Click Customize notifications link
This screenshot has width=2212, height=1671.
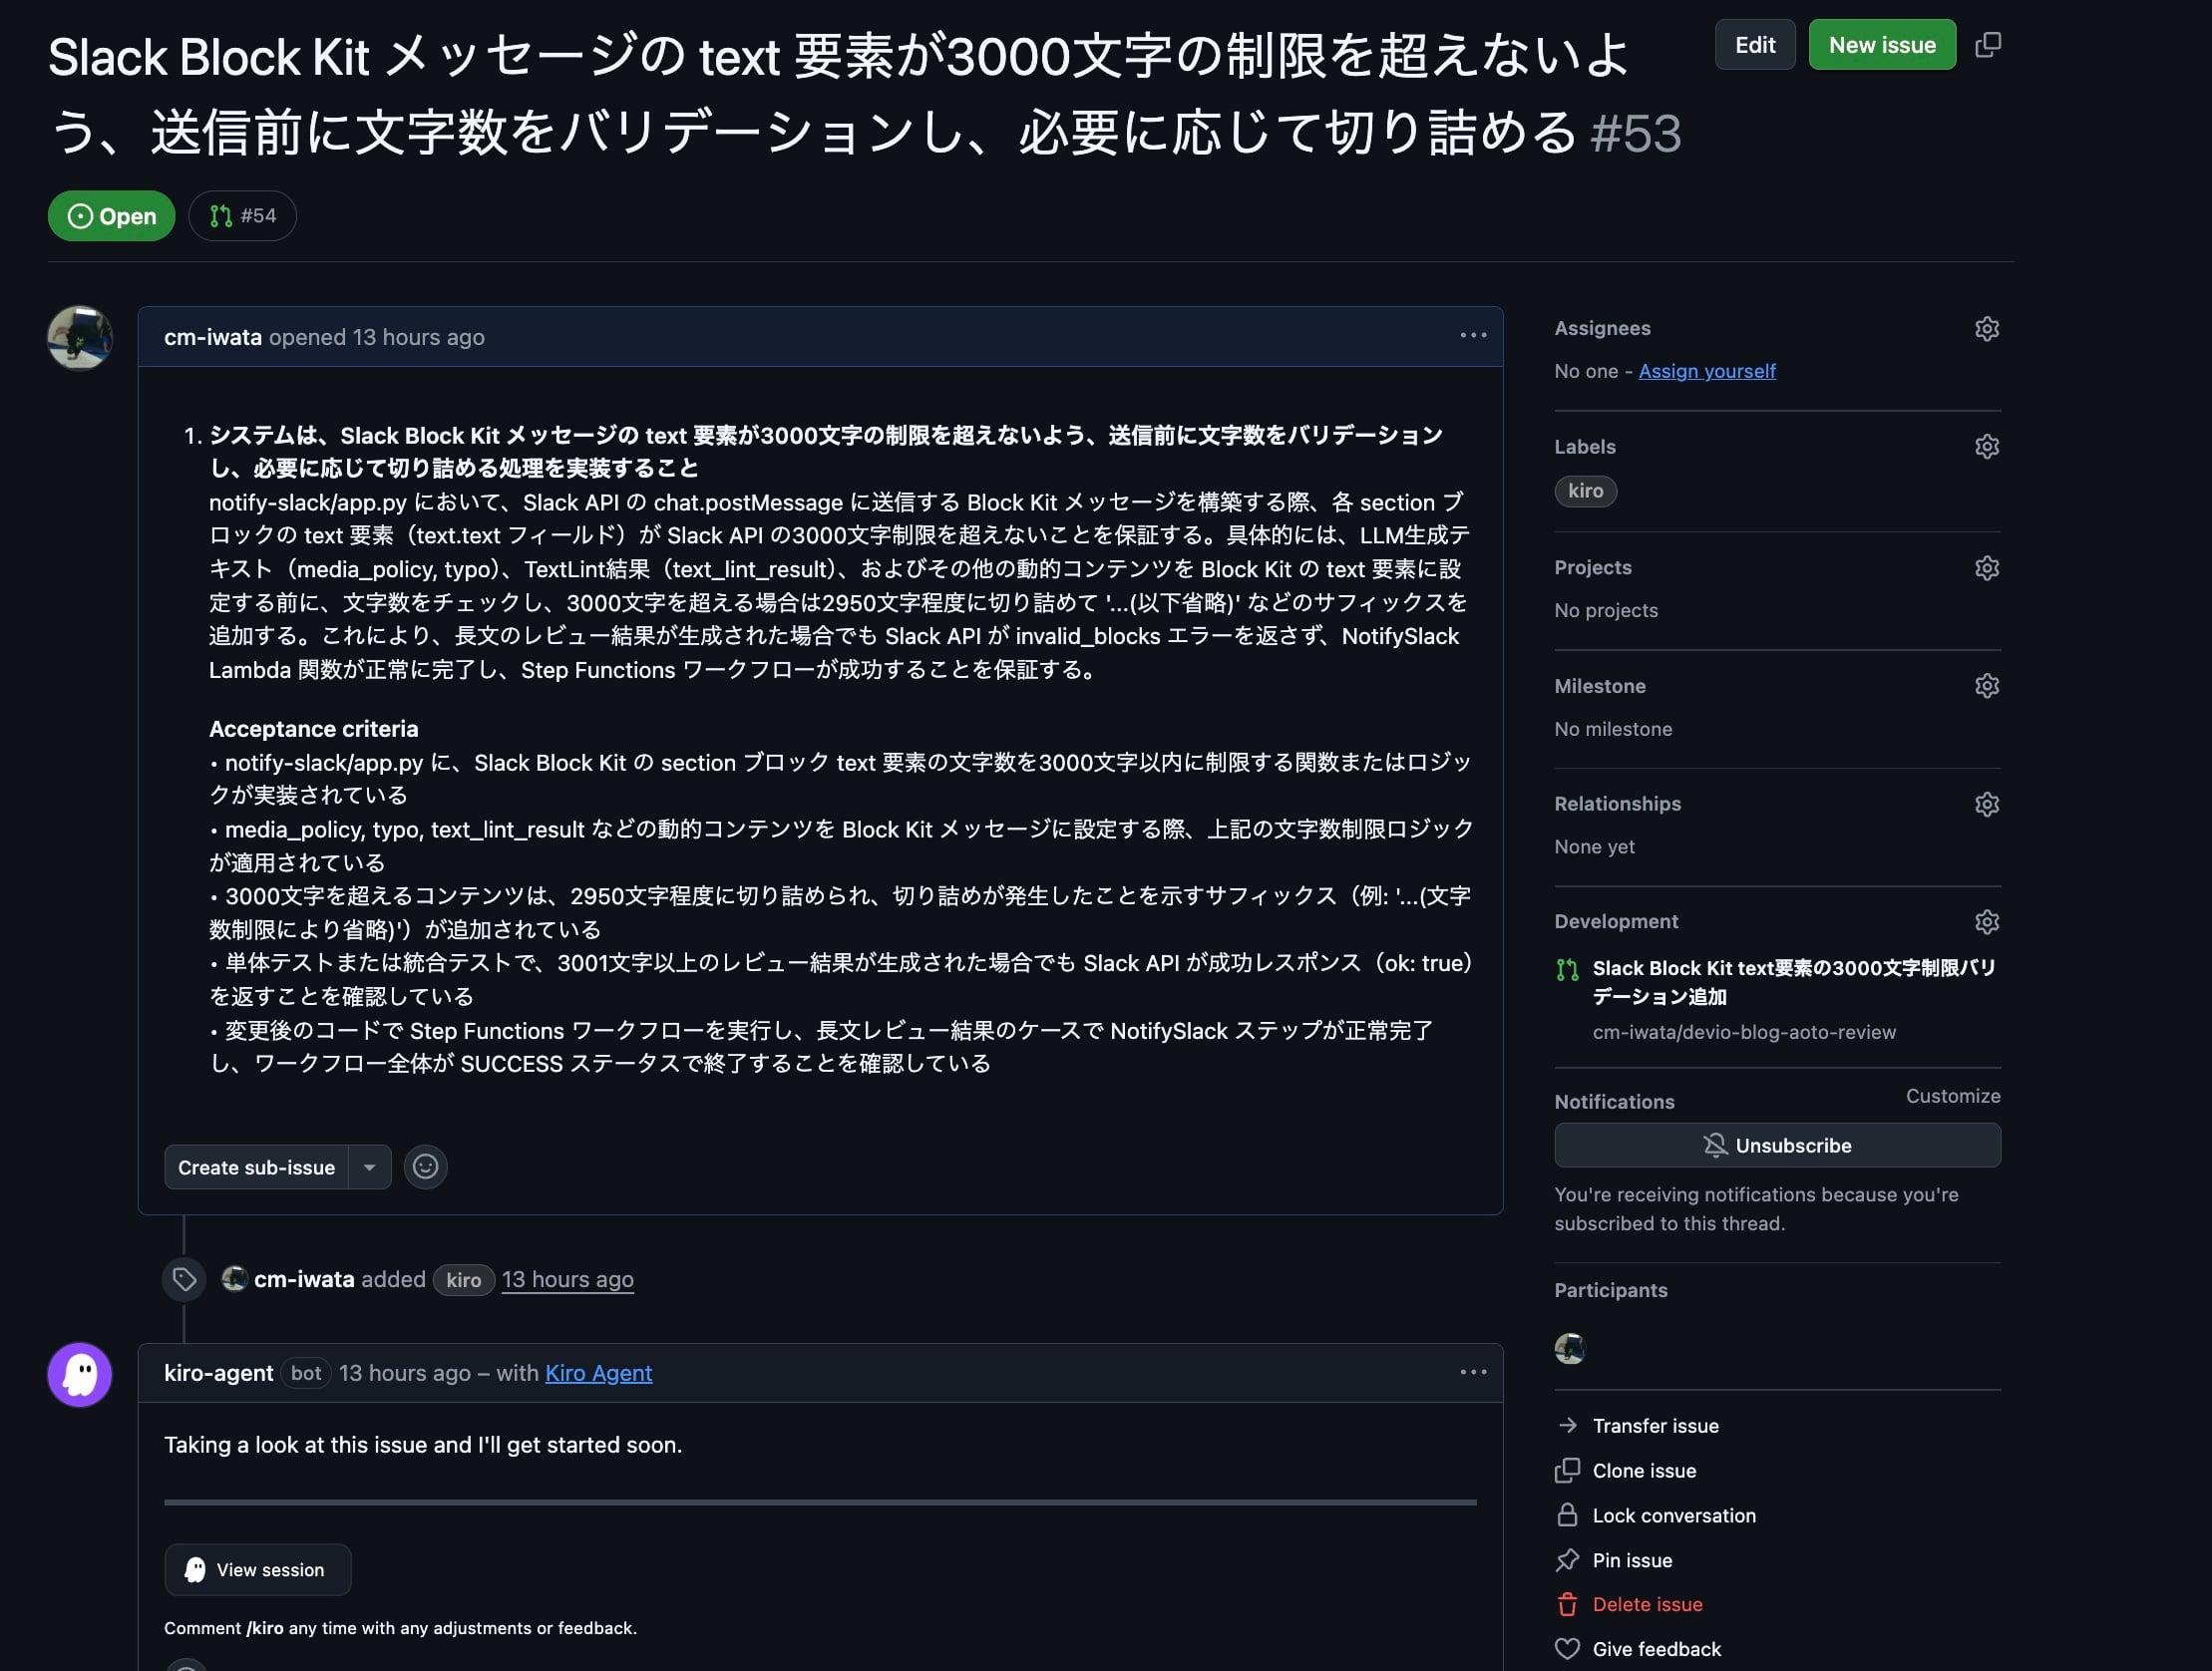(x=1952, y=1096)
